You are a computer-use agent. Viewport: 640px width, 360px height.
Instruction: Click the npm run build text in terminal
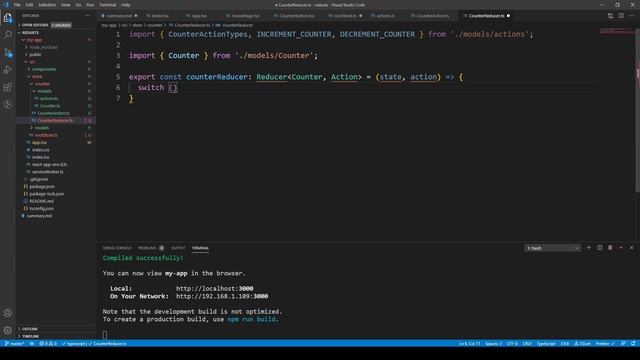[x=251, y=320]
